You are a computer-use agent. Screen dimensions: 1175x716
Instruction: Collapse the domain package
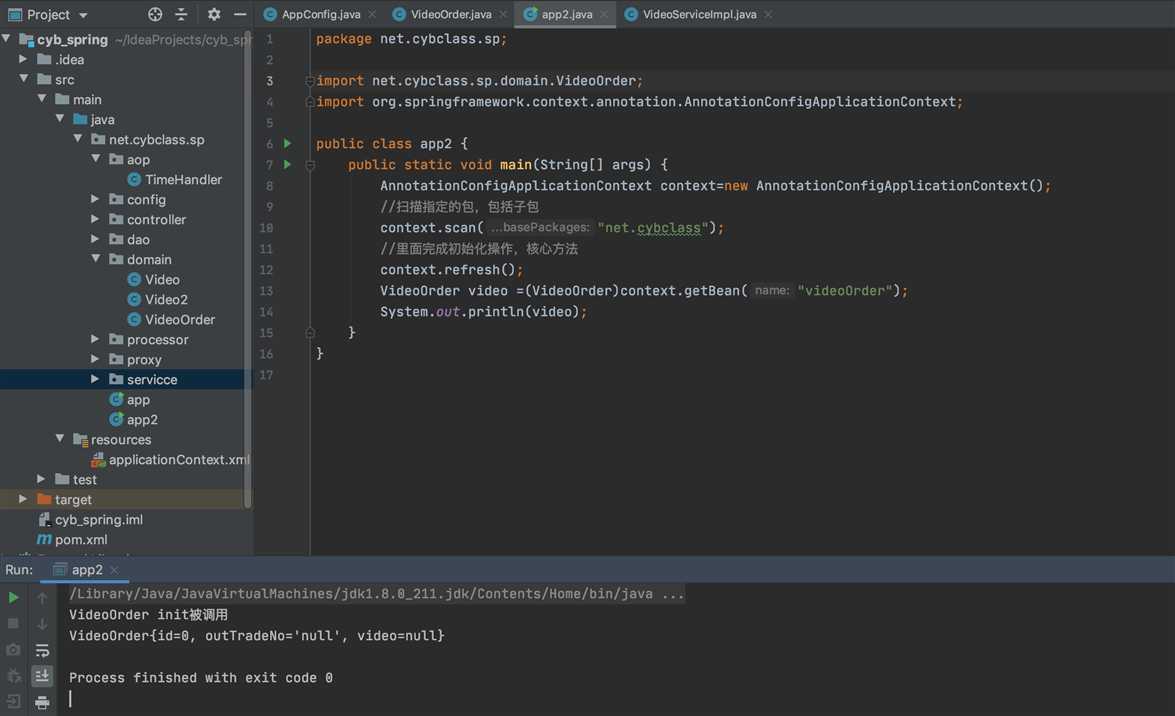pyautogui.click(x=96, y=259)
